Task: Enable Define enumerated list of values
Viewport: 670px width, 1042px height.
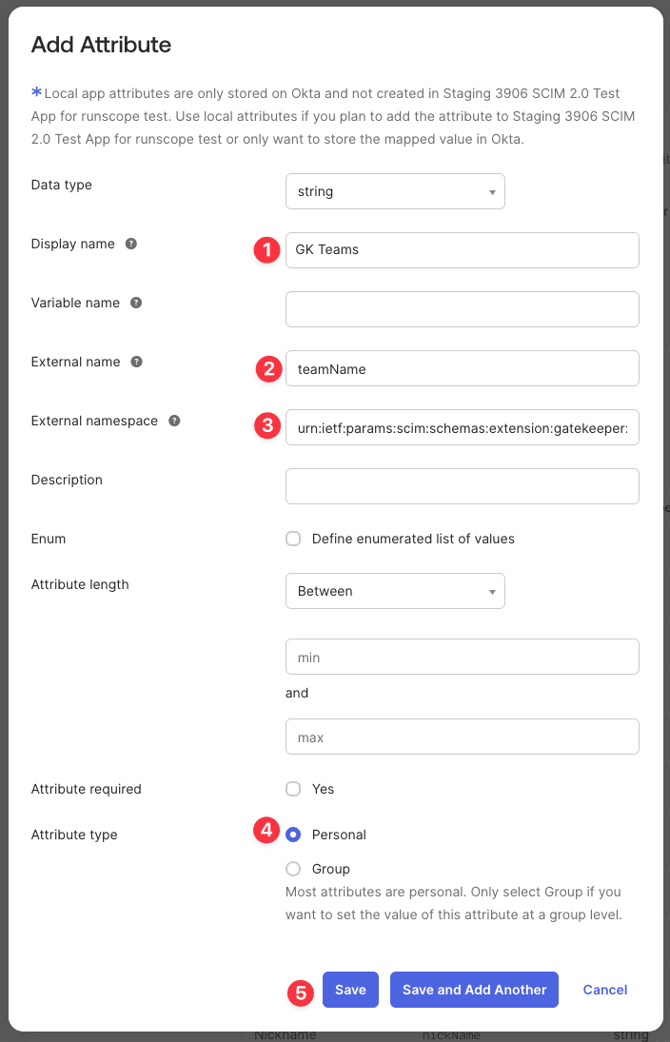Action: click(x=293, y=539)
